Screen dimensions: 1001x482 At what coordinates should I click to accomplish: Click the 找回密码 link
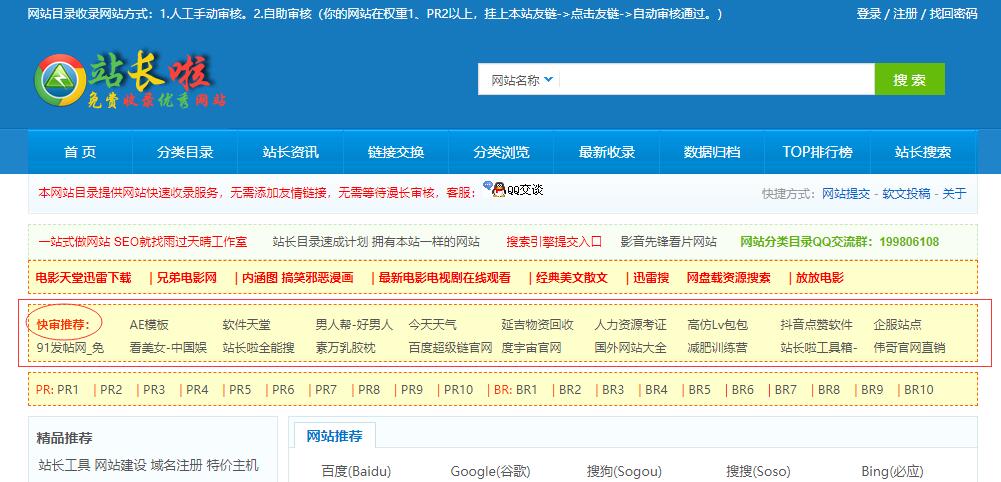(953, 14)
